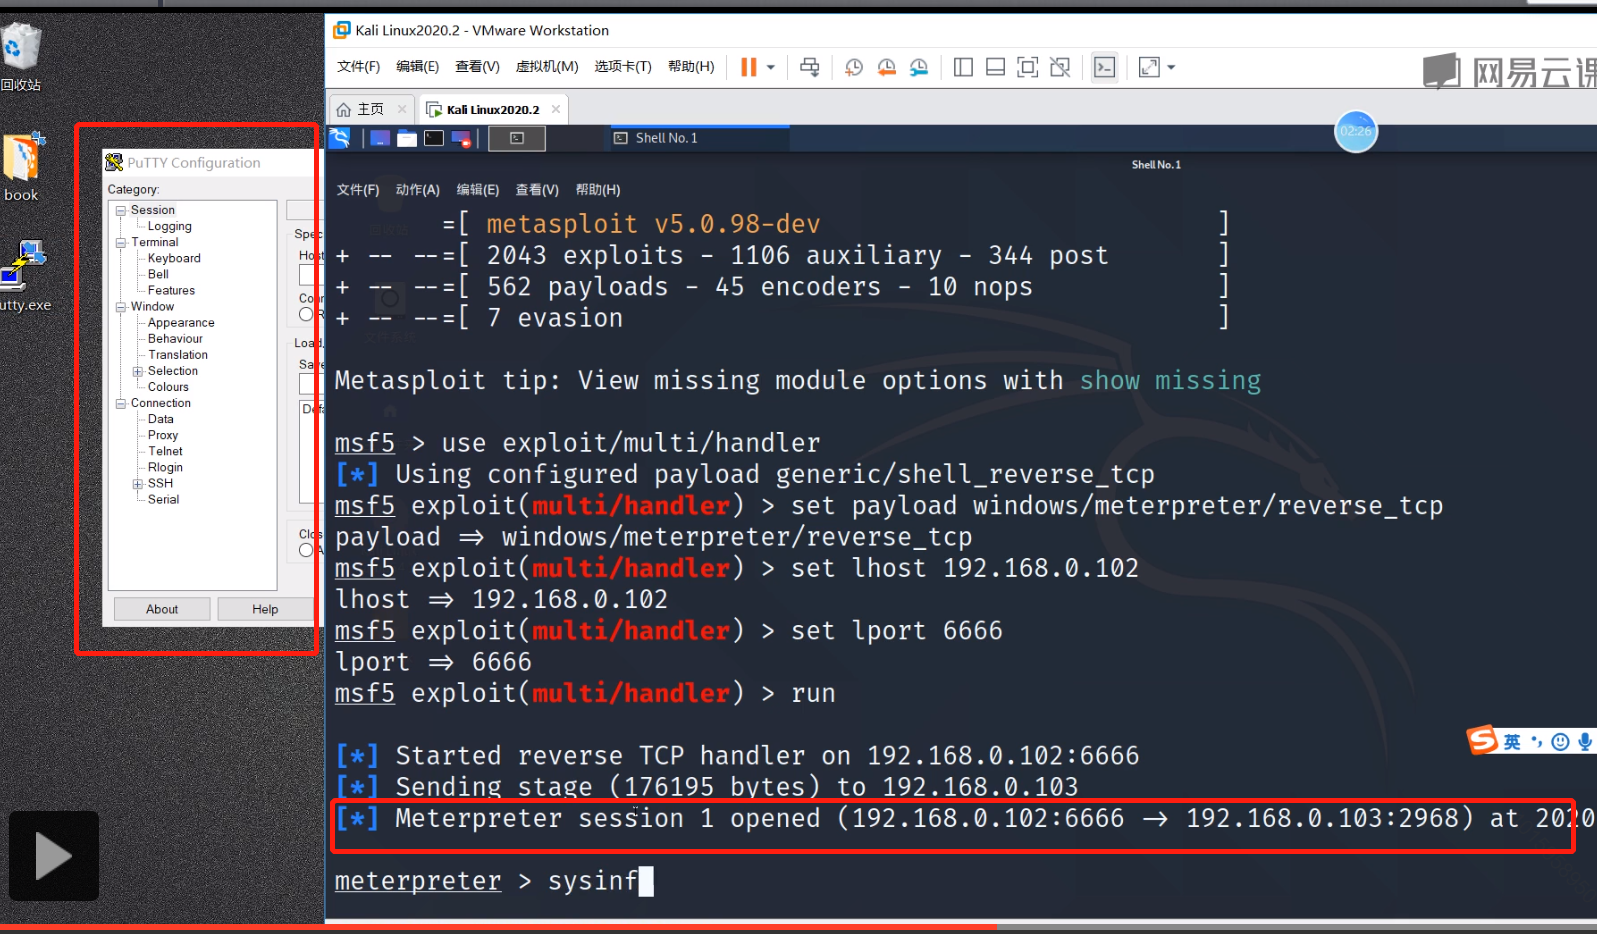1597x934 pixels.
Task: Open the Kali applications menu dragon icon
Action: coord(340,138)
